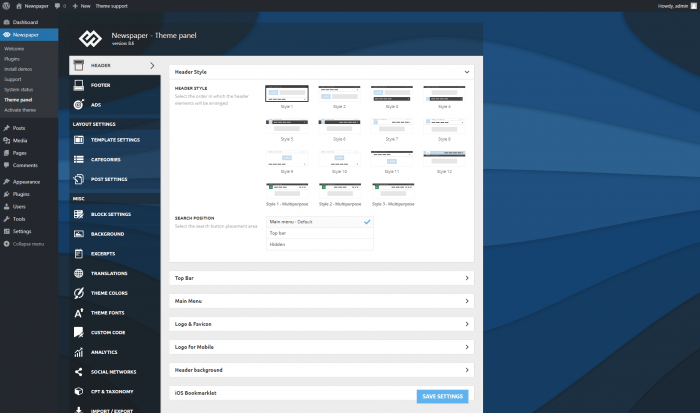Click the Theme Fonts icon
This screenshot has height=413, width=700.
pos(79,313)
